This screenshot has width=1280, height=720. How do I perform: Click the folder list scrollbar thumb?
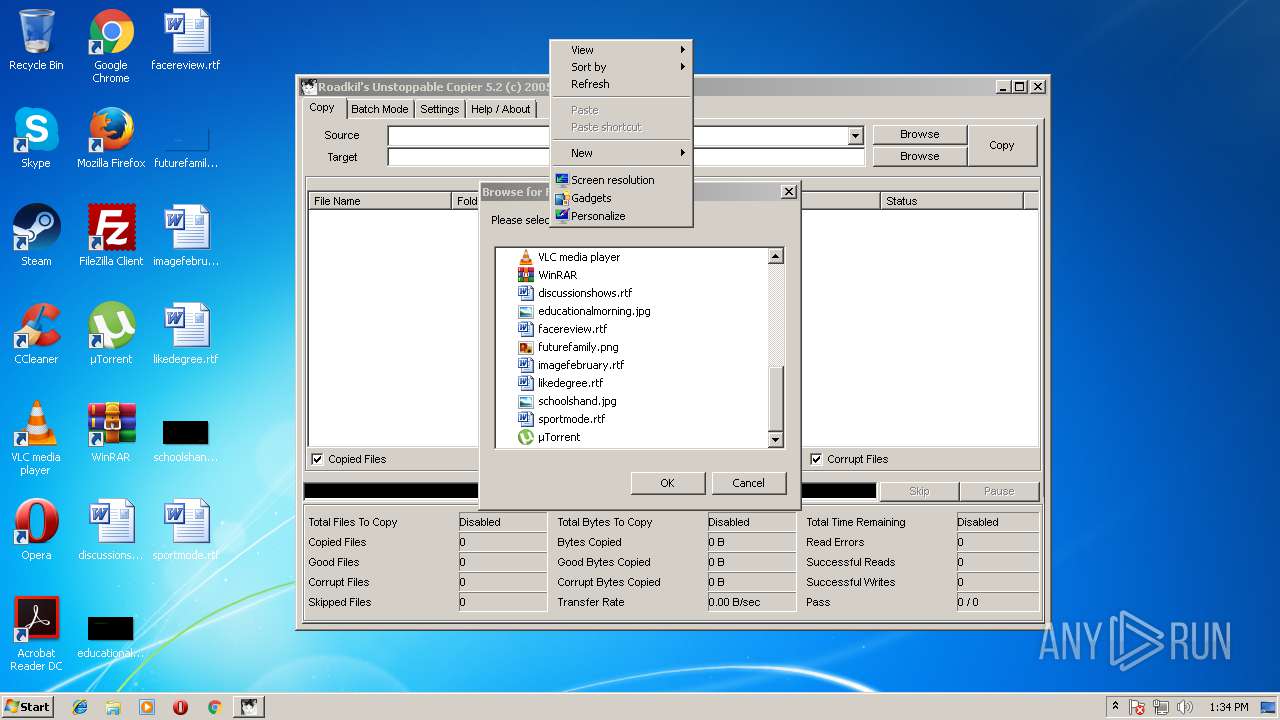click(x=775, y=398)
